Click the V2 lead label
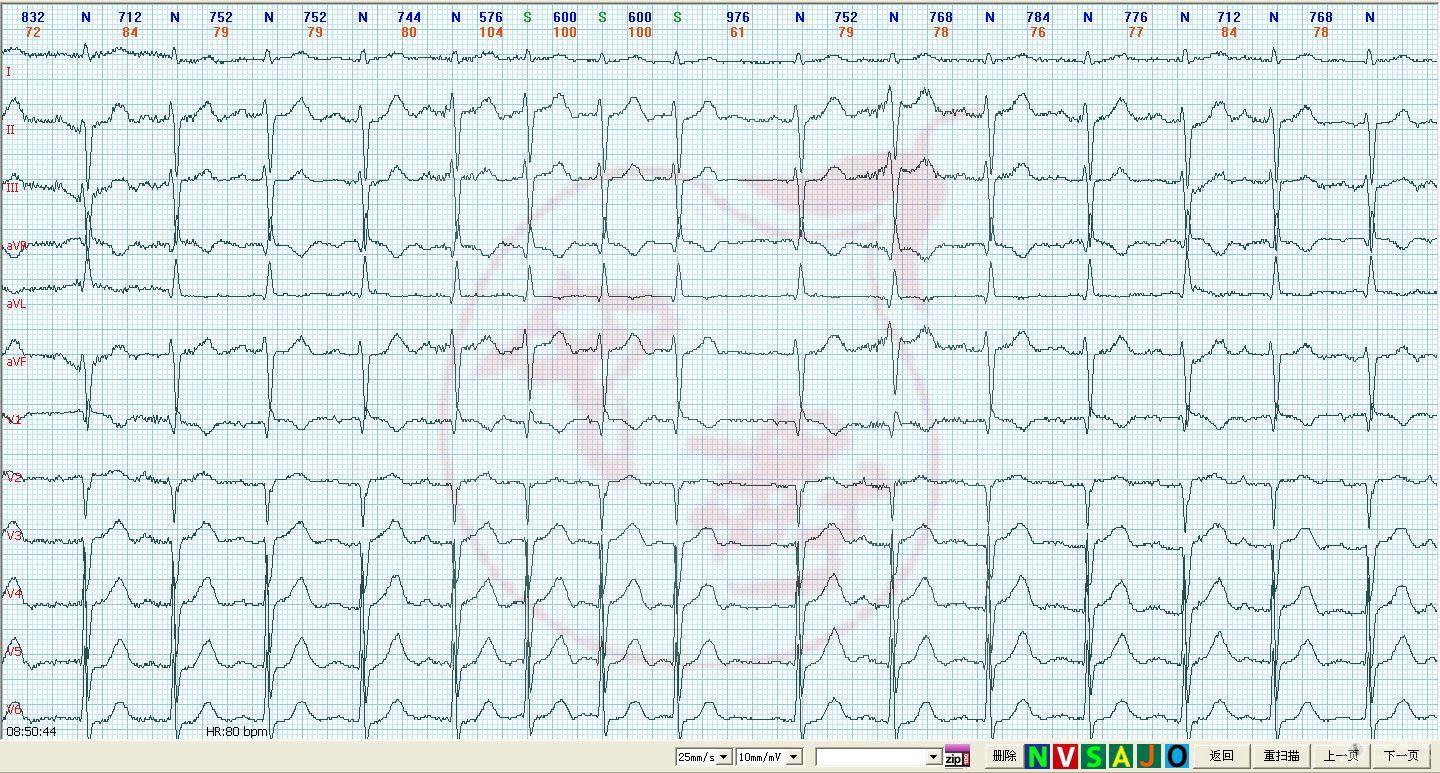The width and height of the screenshot is (1440, 773). point(13,477)
